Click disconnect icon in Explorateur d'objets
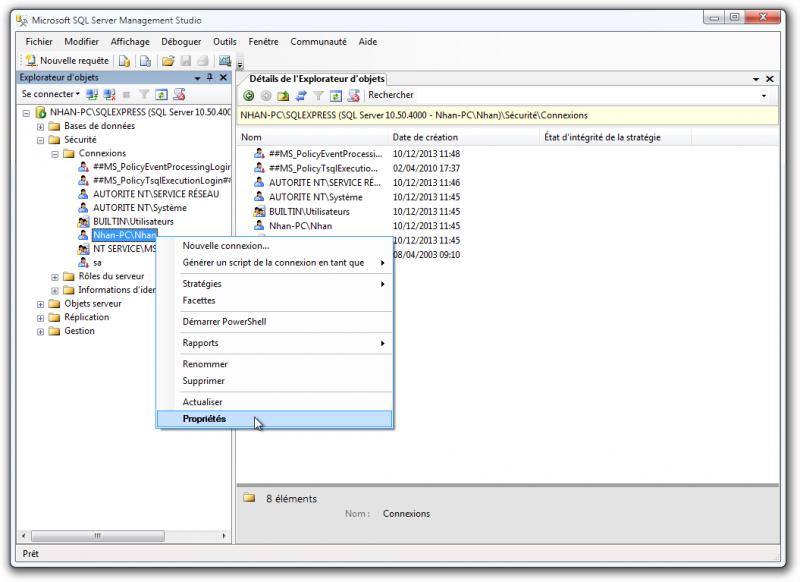800x582 pixels. click(x=109, y=94)
